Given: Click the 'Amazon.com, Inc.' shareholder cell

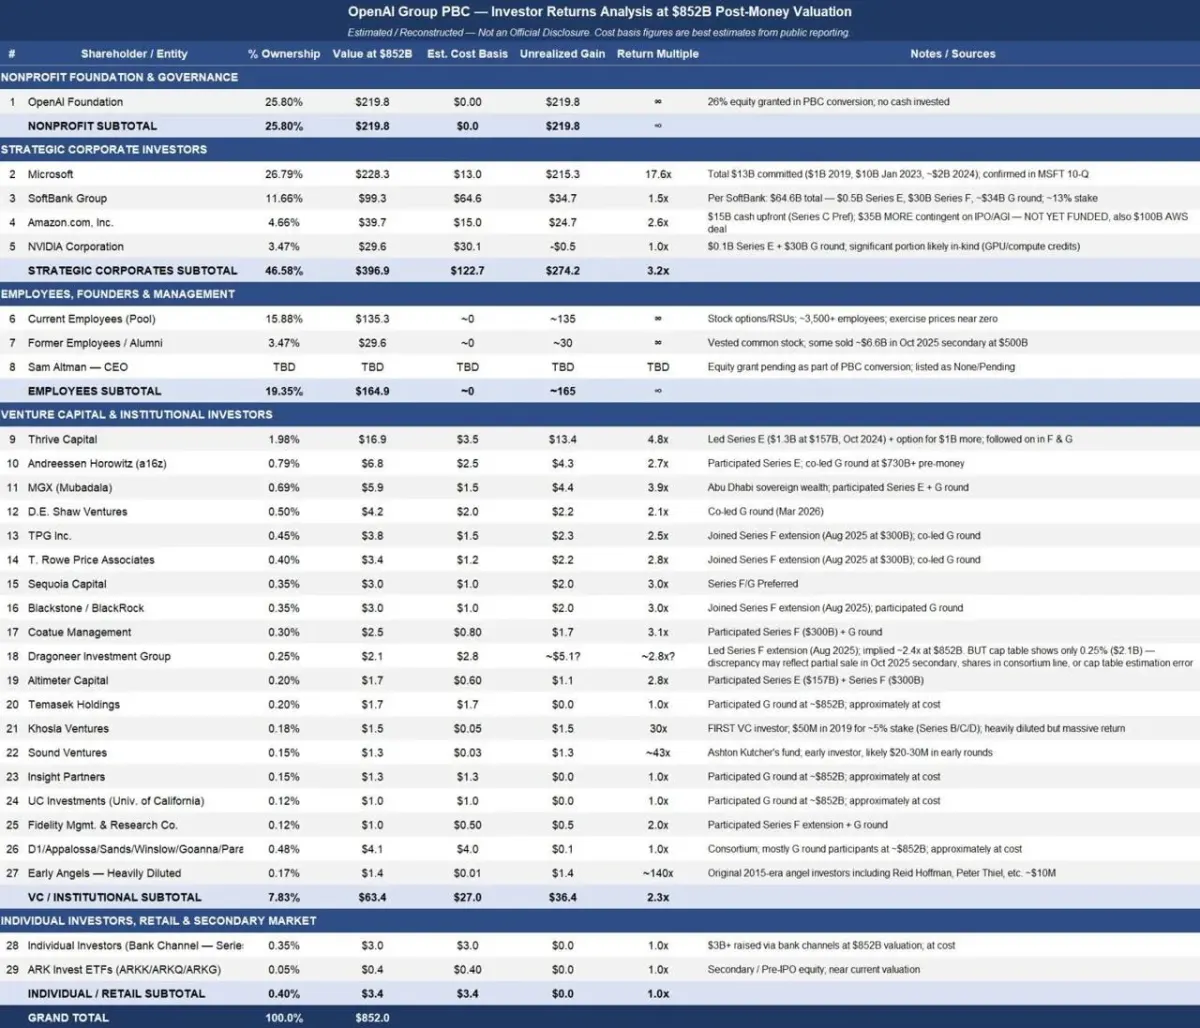Looking at the screenshot, I should point(70,222).
